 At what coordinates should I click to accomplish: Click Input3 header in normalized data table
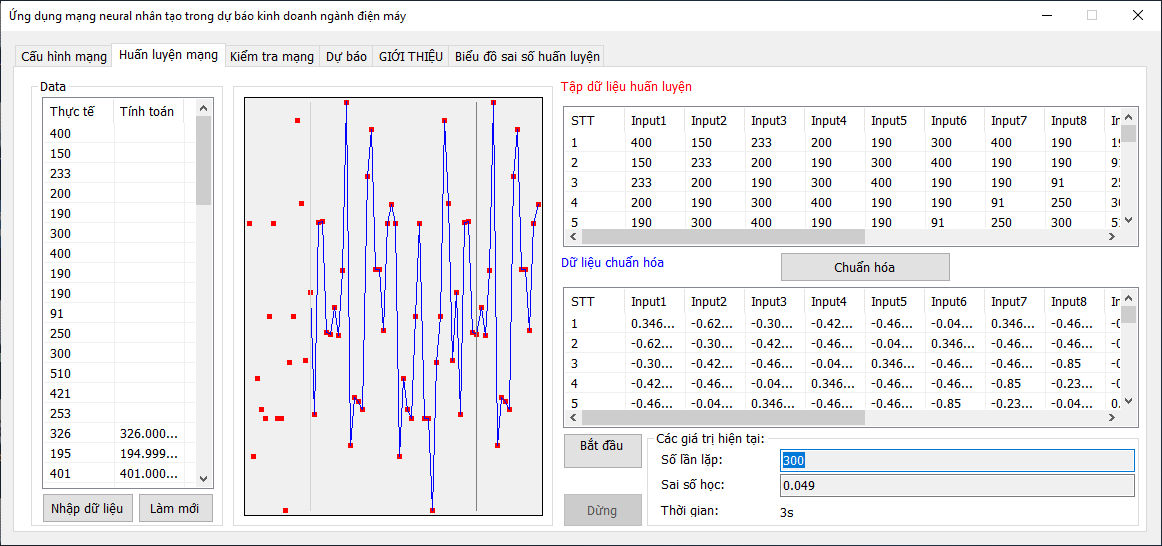(x=775, y=302)
